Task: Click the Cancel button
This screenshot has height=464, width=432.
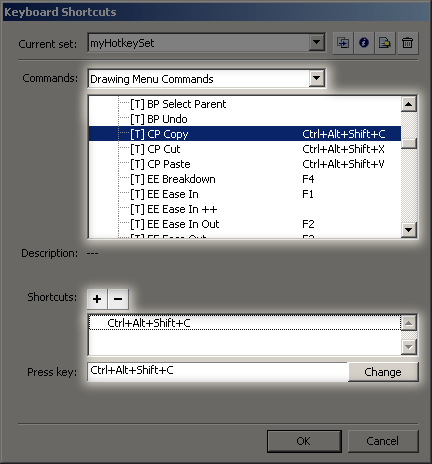Action: (383, 441)
